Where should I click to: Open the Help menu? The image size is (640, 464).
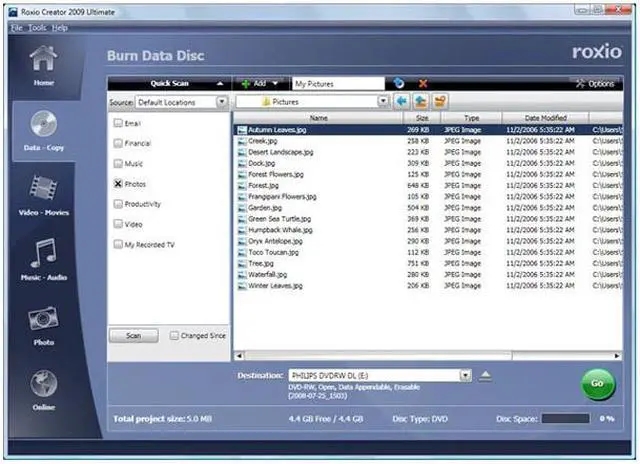60,27
